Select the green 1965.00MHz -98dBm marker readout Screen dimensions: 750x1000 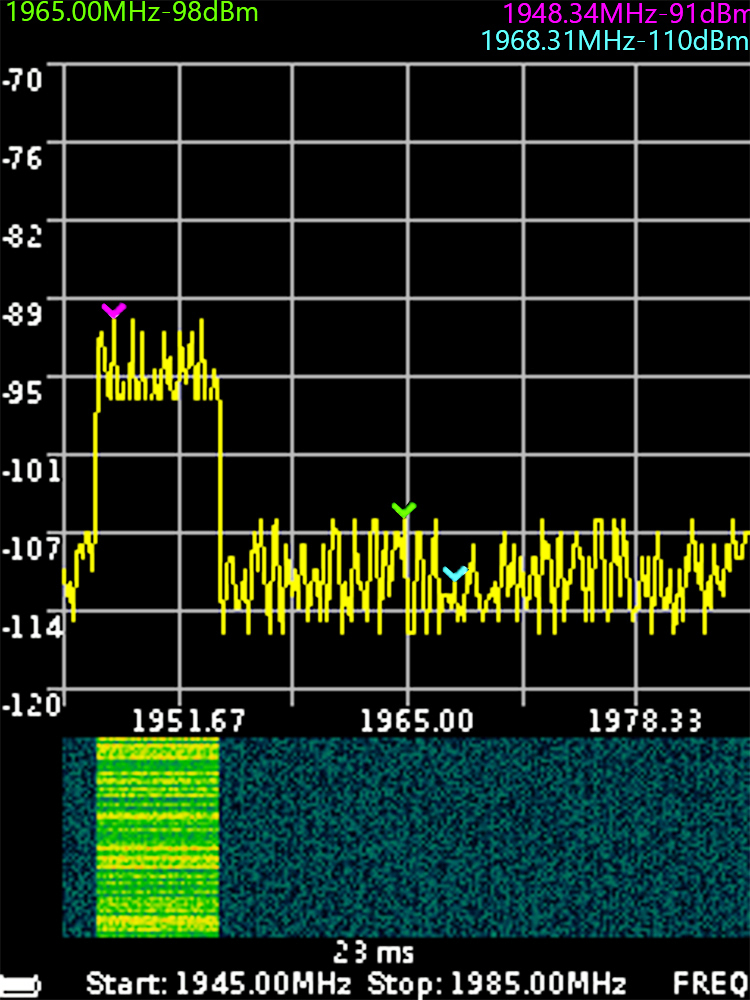(x=132, y=13)
